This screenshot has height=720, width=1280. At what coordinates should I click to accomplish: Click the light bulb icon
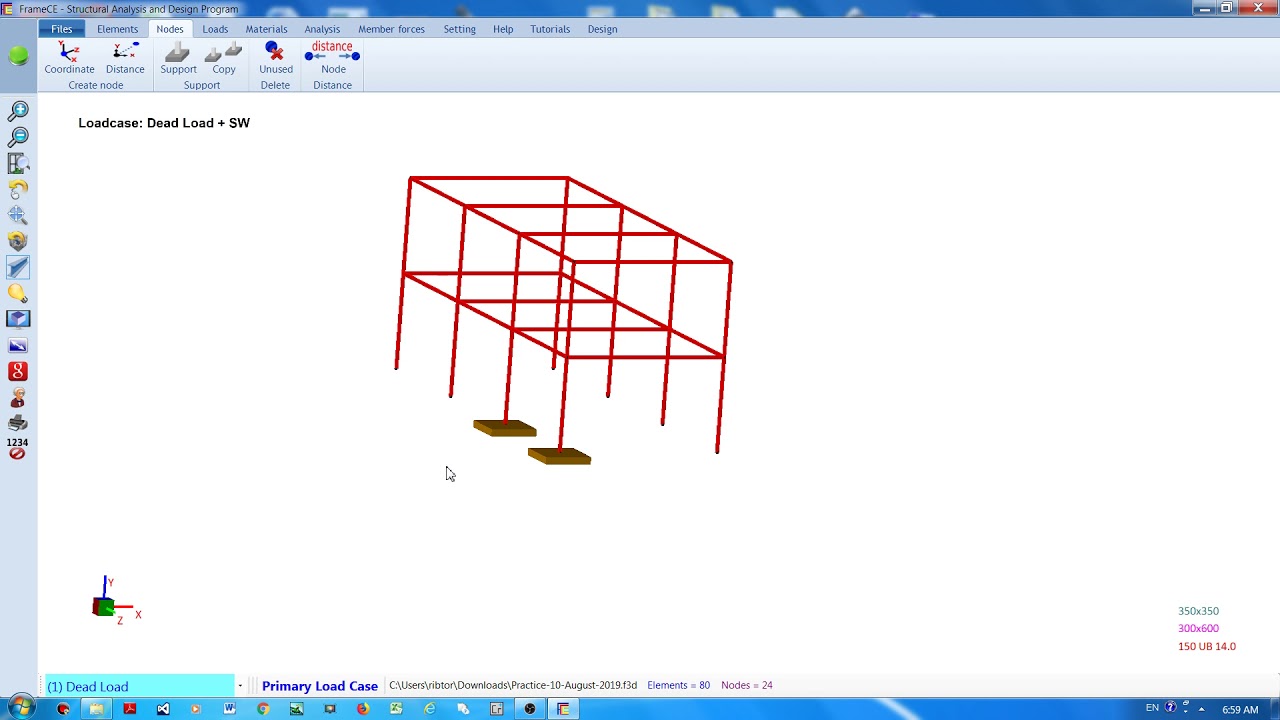[x=18, y=293]
